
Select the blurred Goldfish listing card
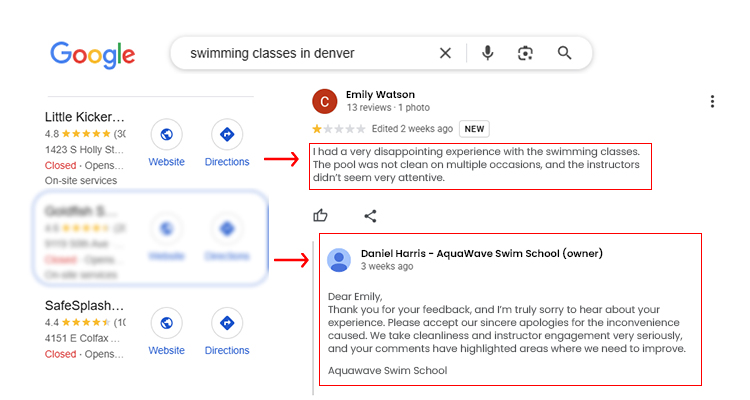pos(151,238)
